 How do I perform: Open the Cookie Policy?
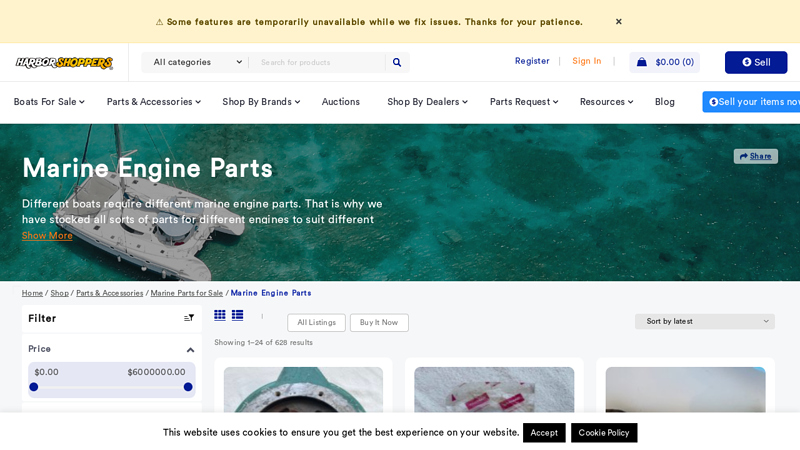[604, 433]
